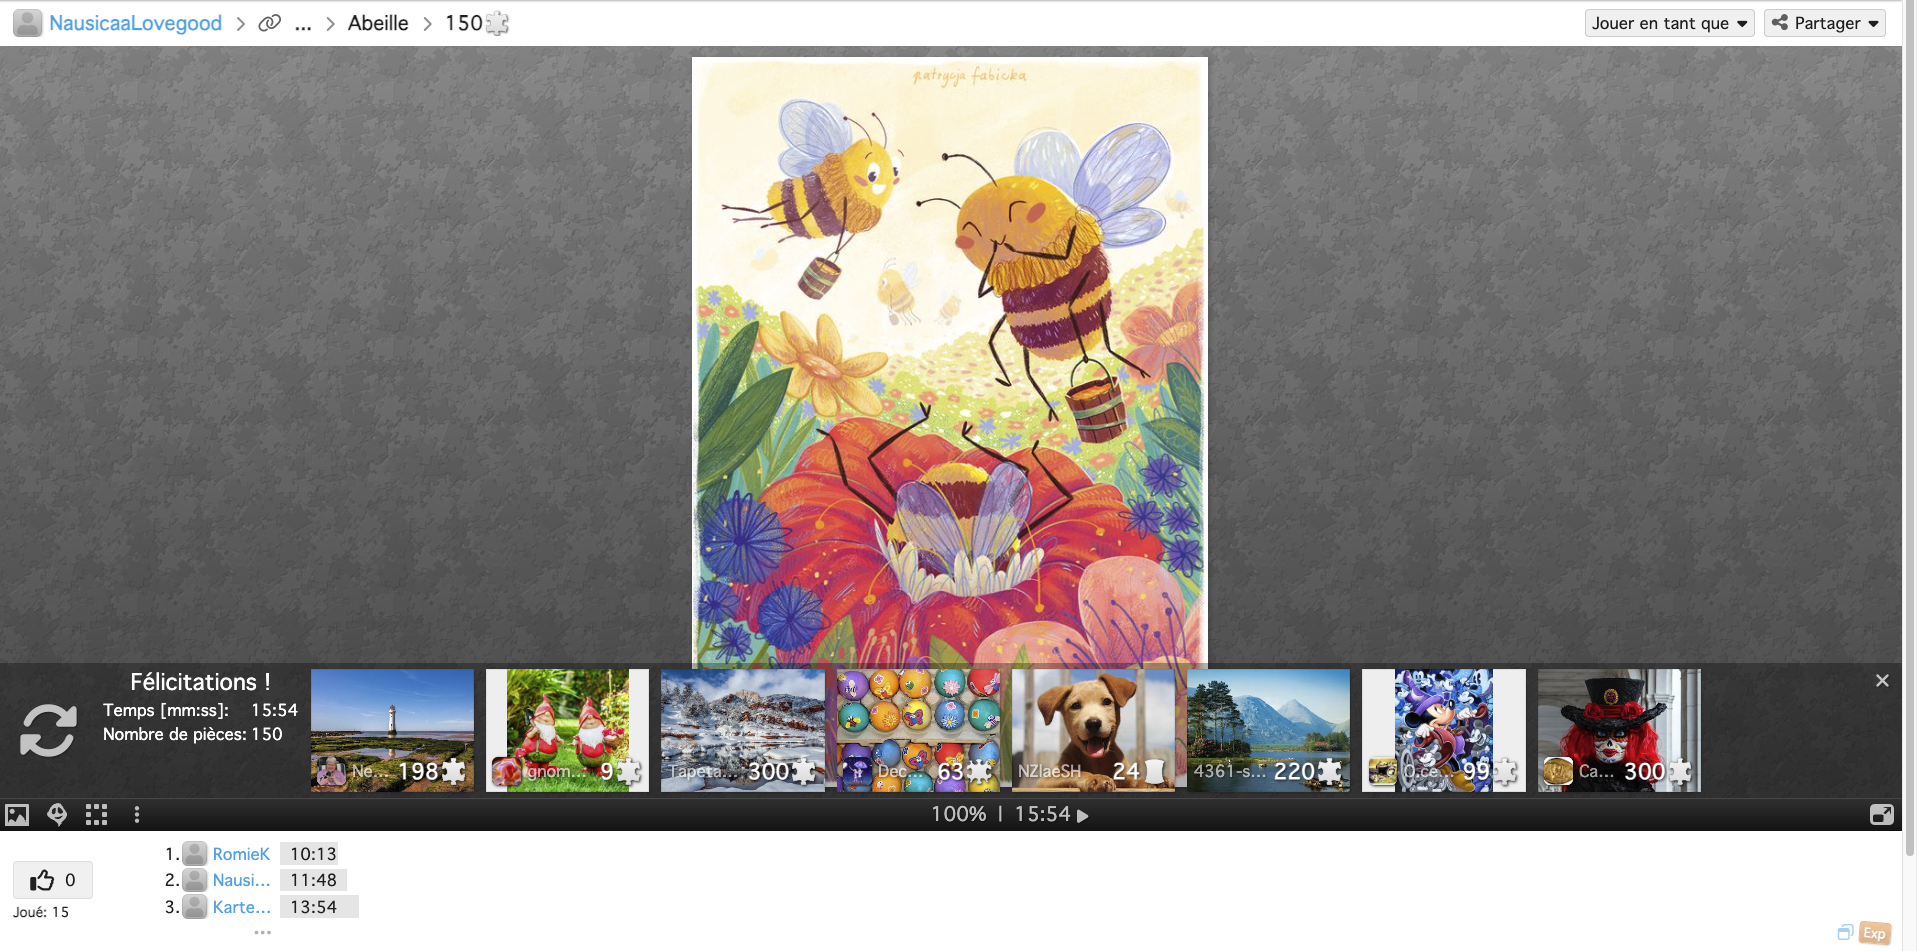The width and height of the screenshot is (1917, 951).
Task: Open the snowy Tapeta 300-piece puzzle thumbnail
Action: click(743, 730)
